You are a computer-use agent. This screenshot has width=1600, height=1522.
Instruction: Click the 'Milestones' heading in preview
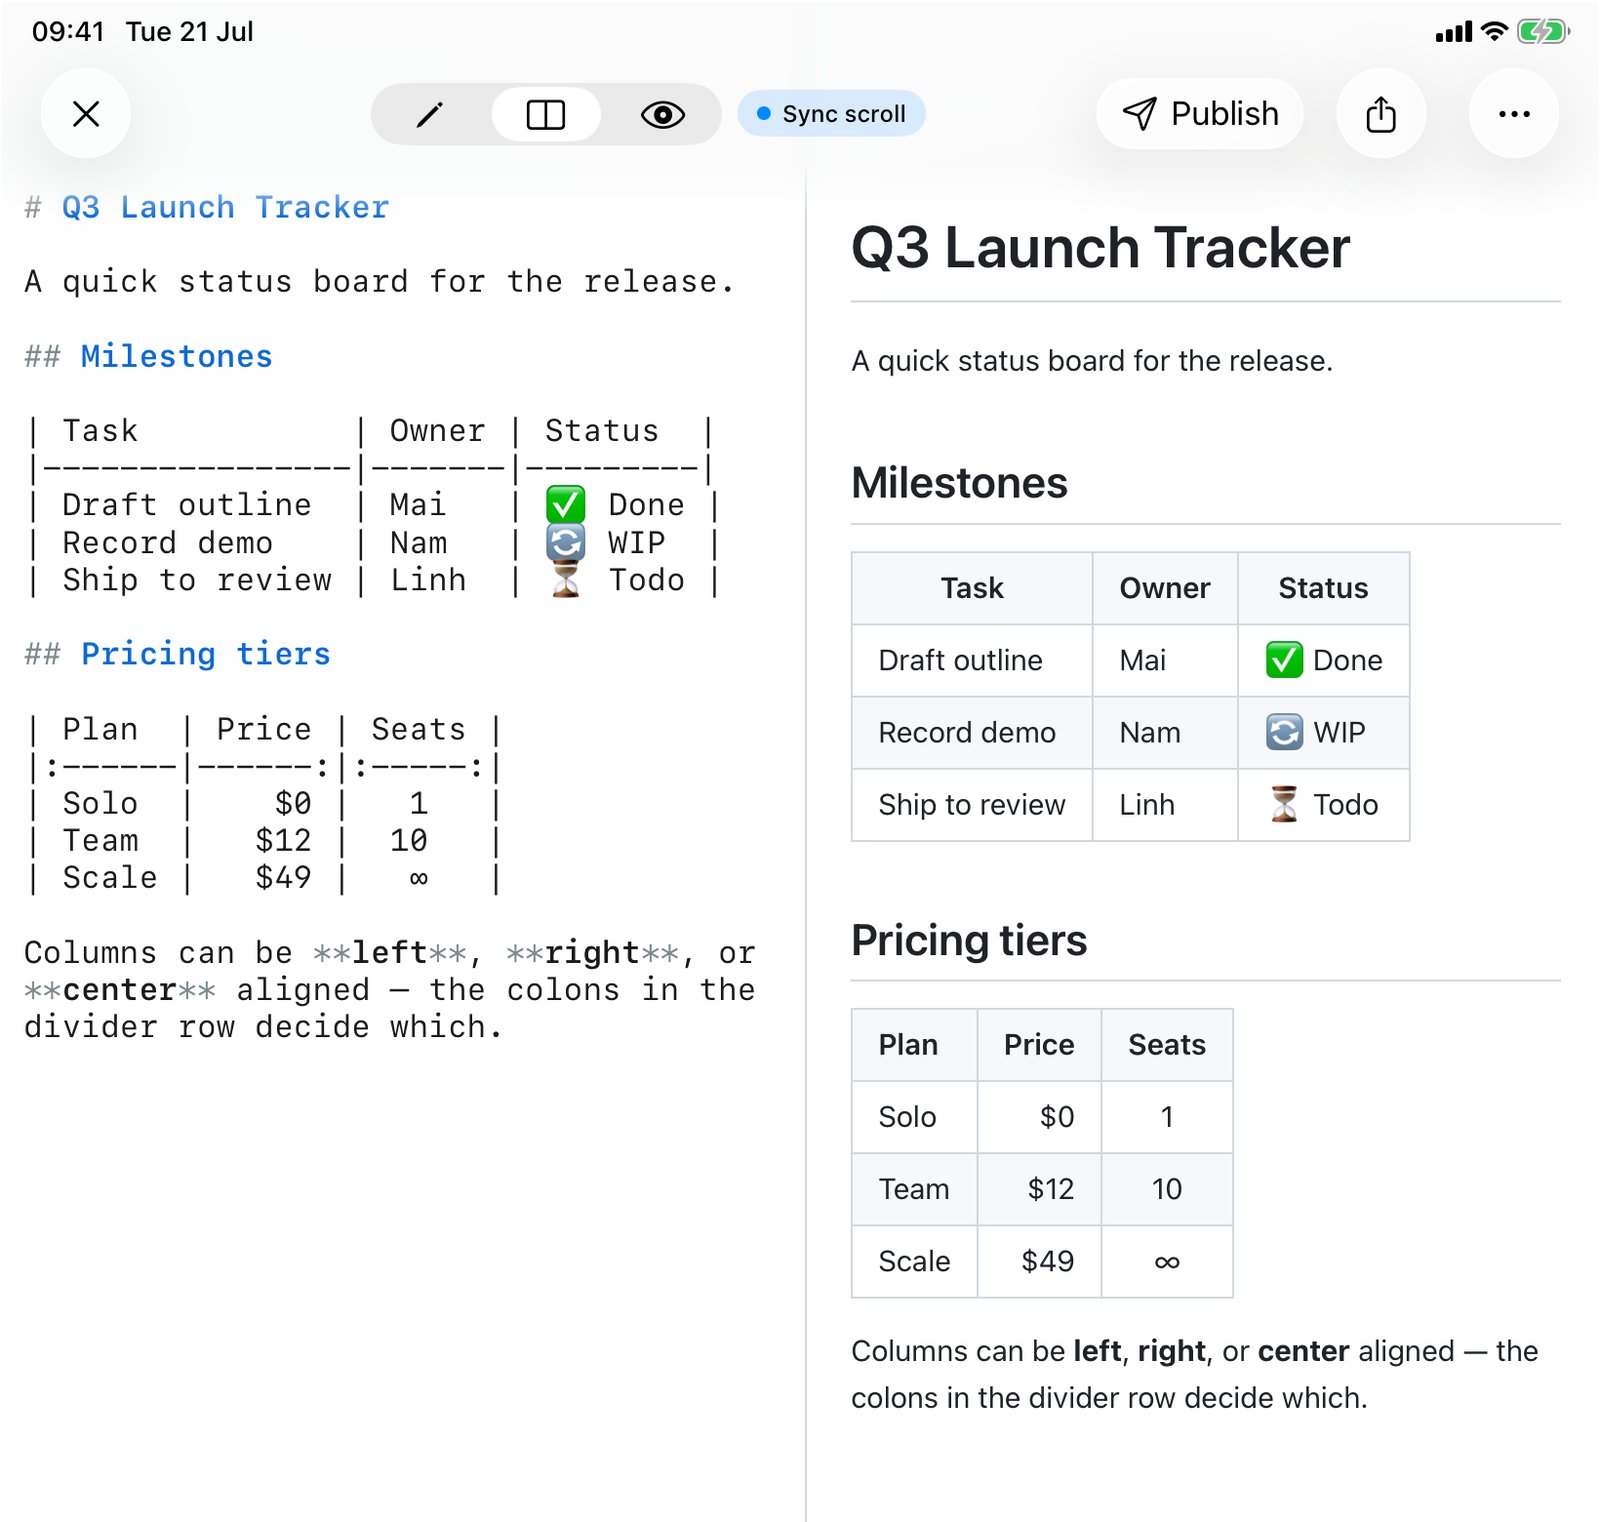(959, 483)
